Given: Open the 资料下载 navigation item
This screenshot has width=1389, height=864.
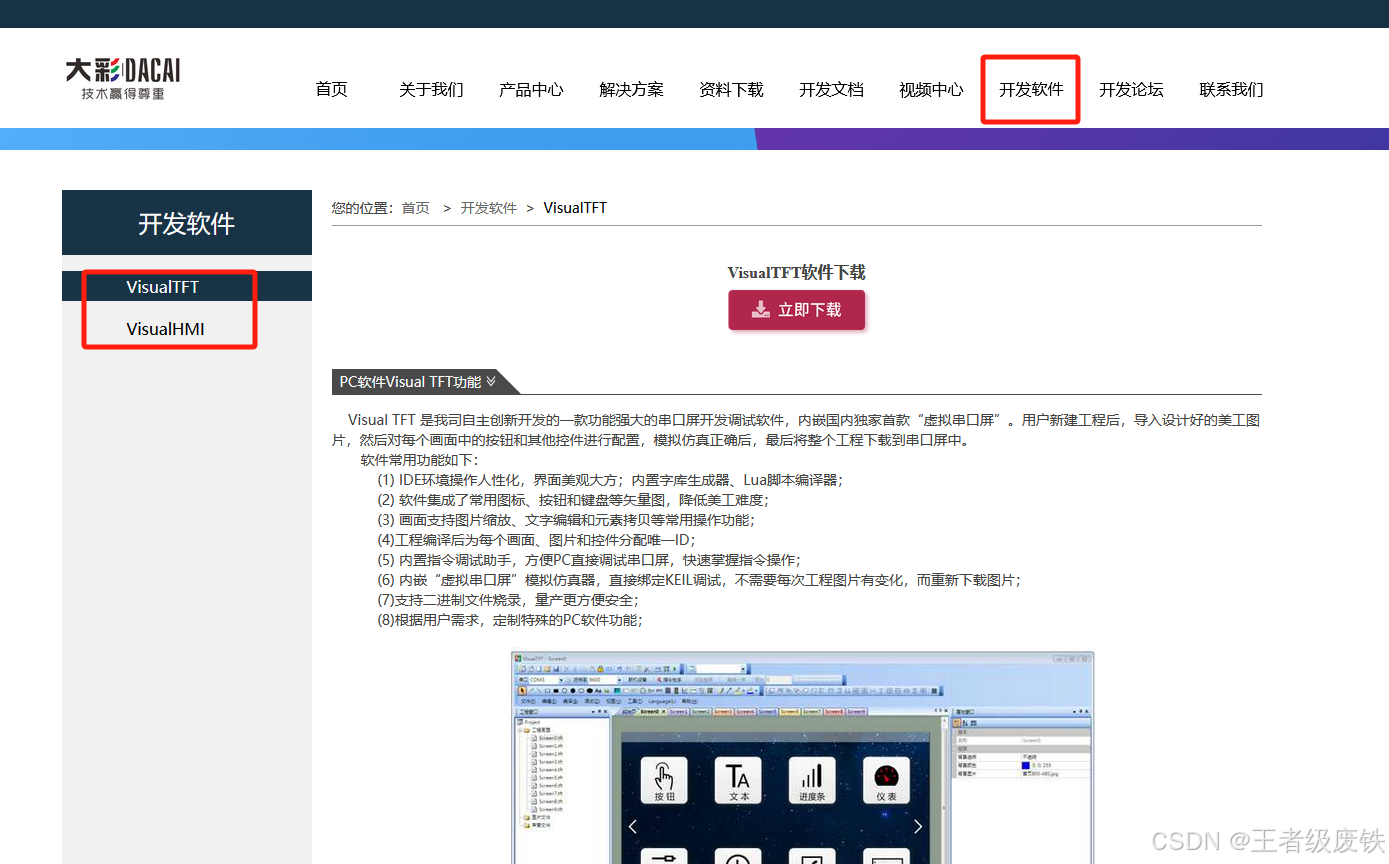Looking at the screenshot, I should tap(731, 90).
